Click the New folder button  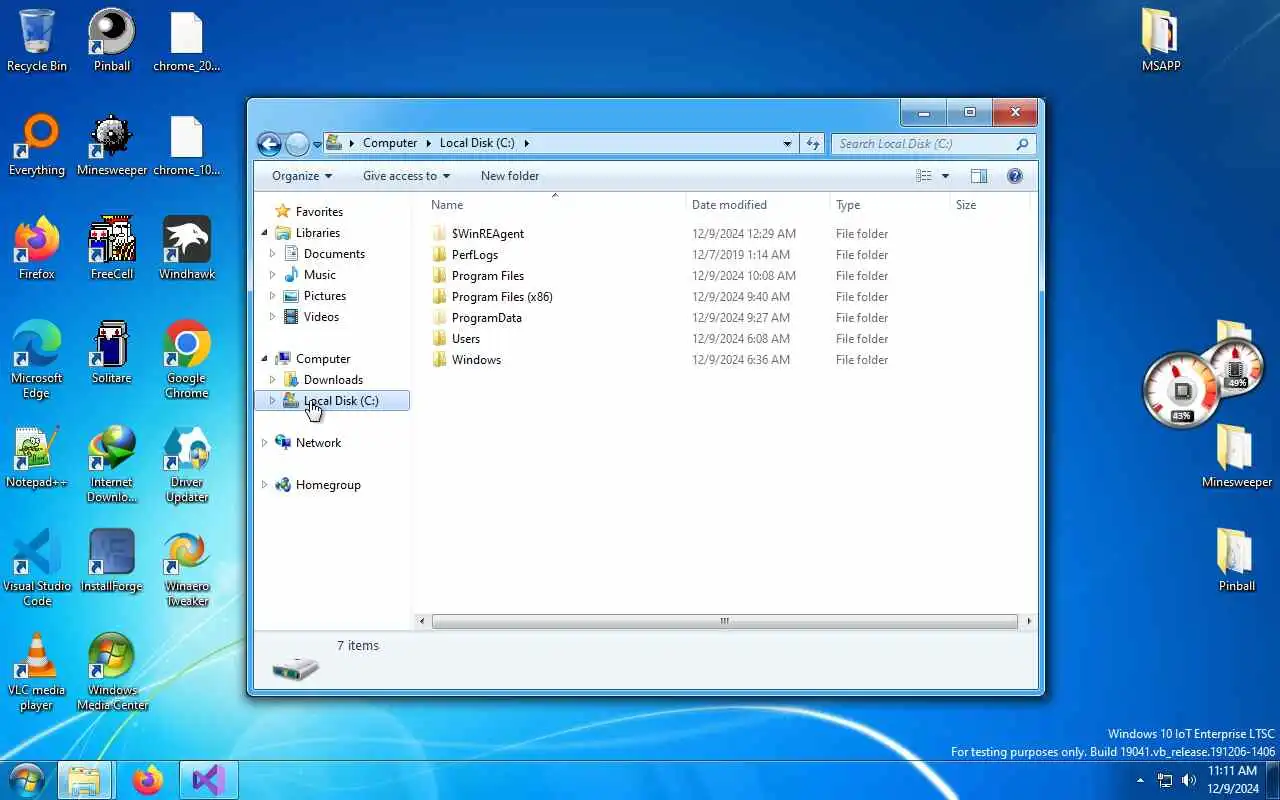click(x=510, y=176)
